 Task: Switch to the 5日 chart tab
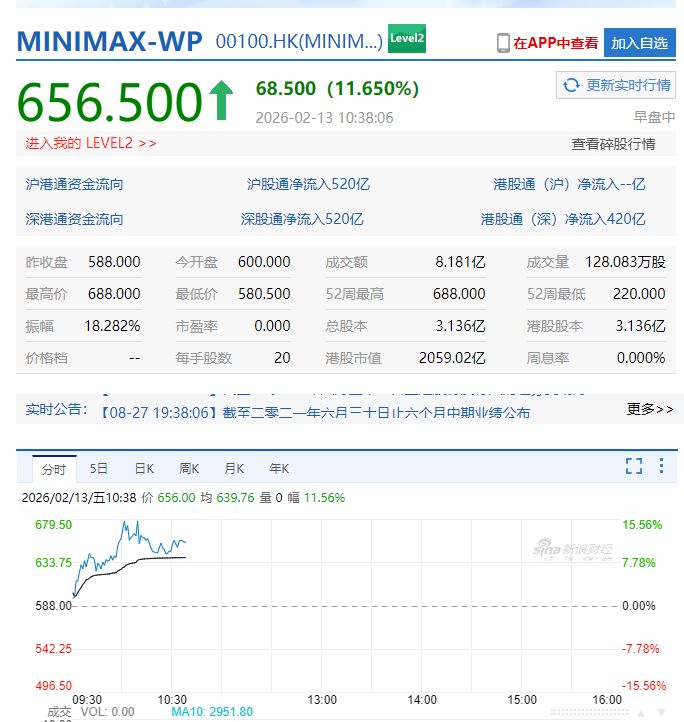pyautogui.click(x=99, y=468)
